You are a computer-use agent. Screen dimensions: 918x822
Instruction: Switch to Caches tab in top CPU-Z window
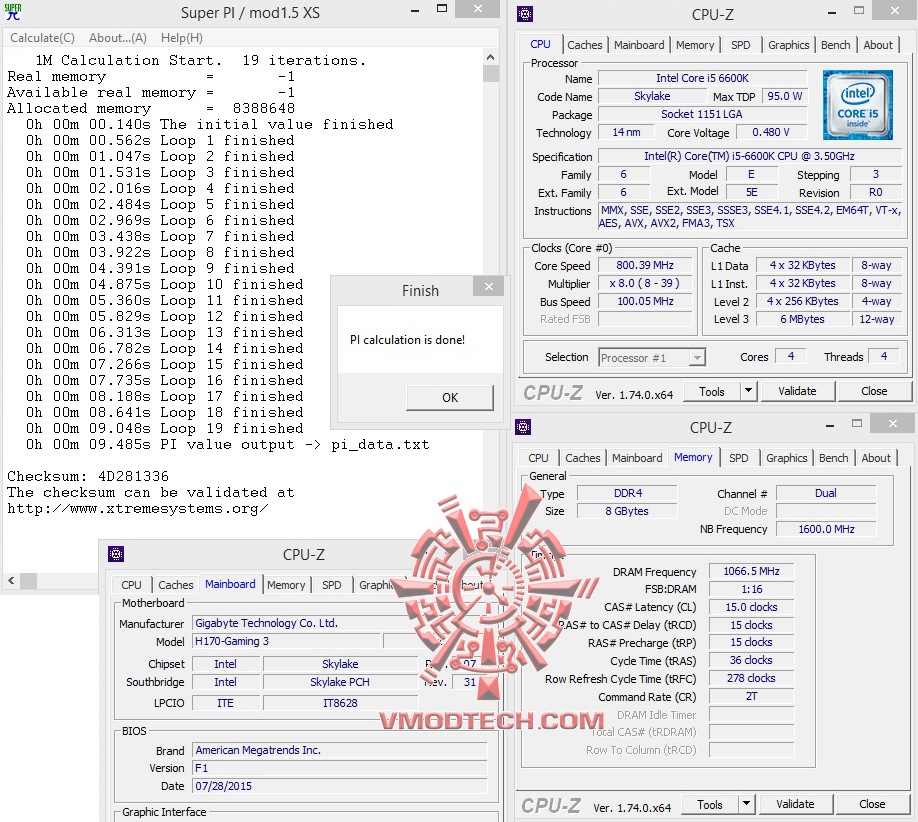[x=584, y=45]
